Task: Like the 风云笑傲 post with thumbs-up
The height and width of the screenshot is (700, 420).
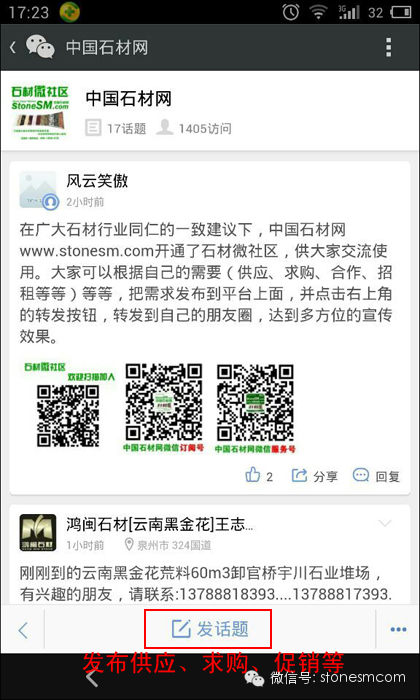Action: tap(253, 475)
